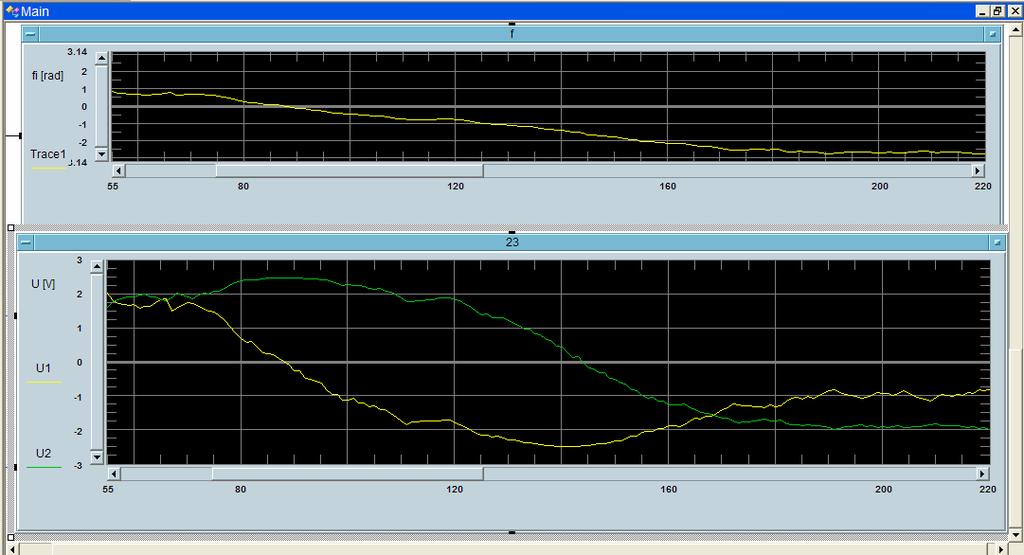The width and height of the screenshot is (1024, 555).
Task: Click up arrow on fi [rad] vertical scrollbar
Action: pos(101,58)
